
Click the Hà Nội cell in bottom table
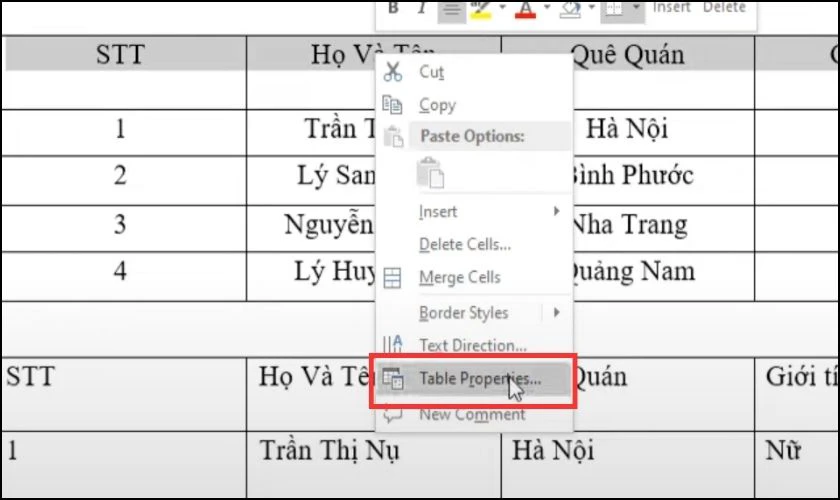[x=553, y=451]
